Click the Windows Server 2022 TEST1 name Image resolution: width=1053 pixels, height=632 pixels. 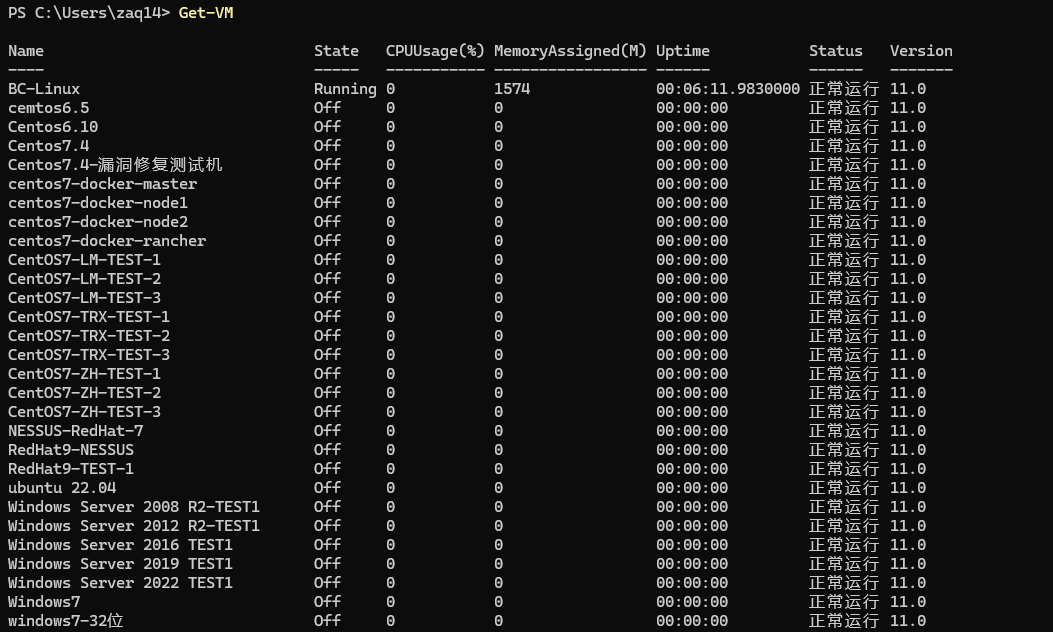120,583
